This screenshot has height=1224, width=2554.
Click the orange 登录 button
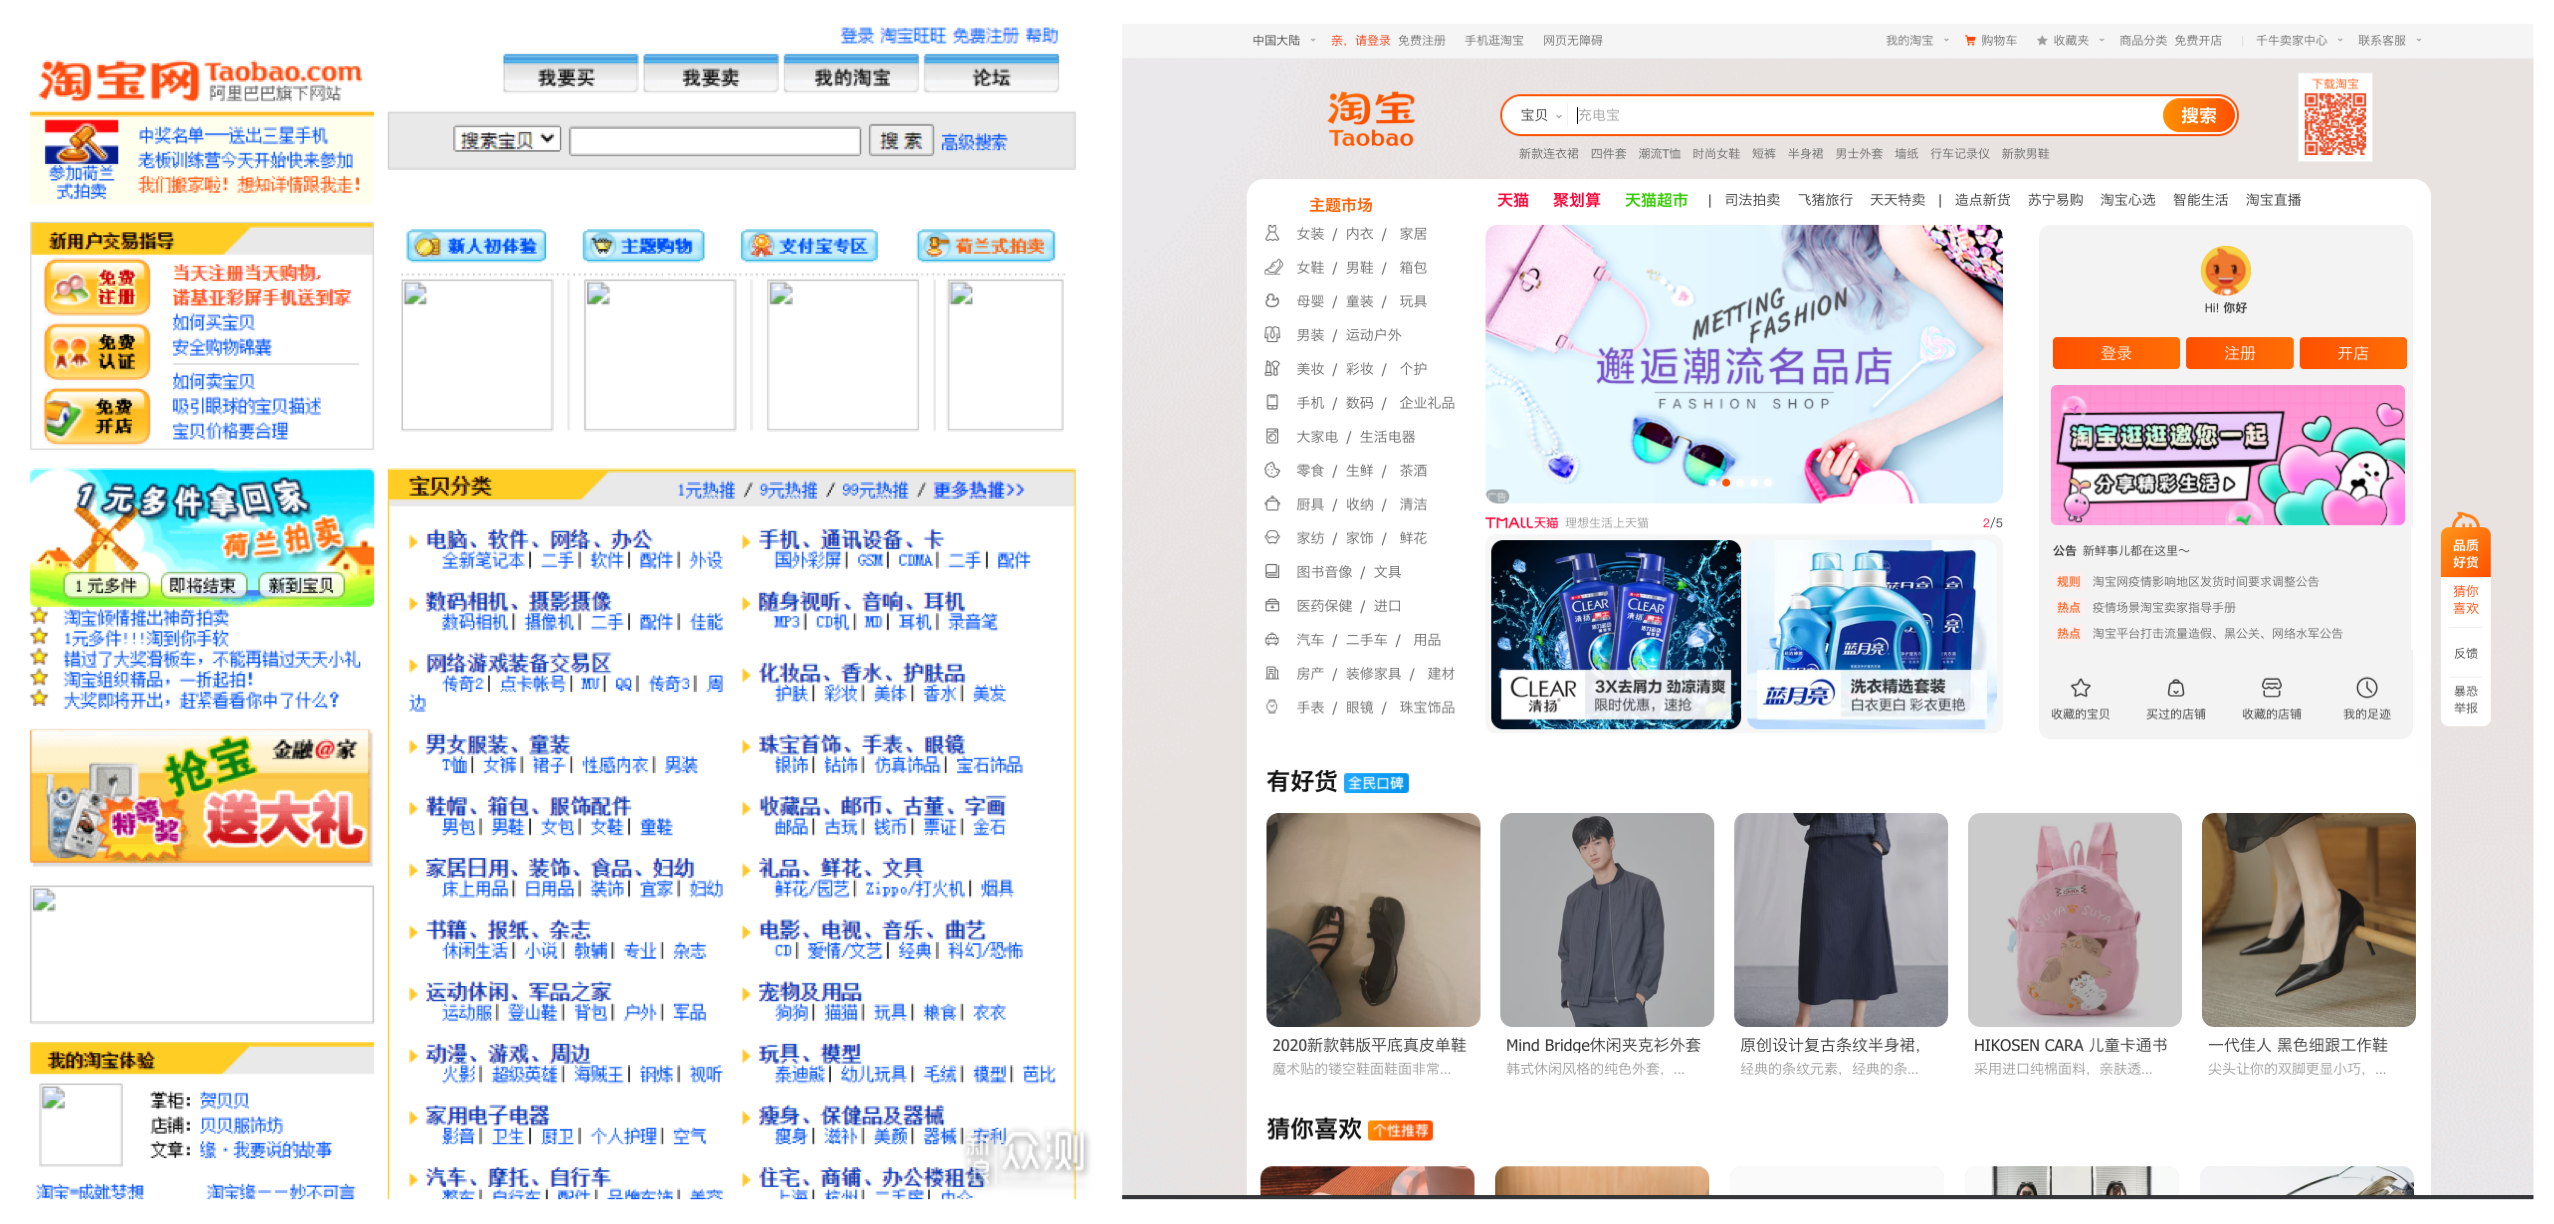[x=2115, y=353]
